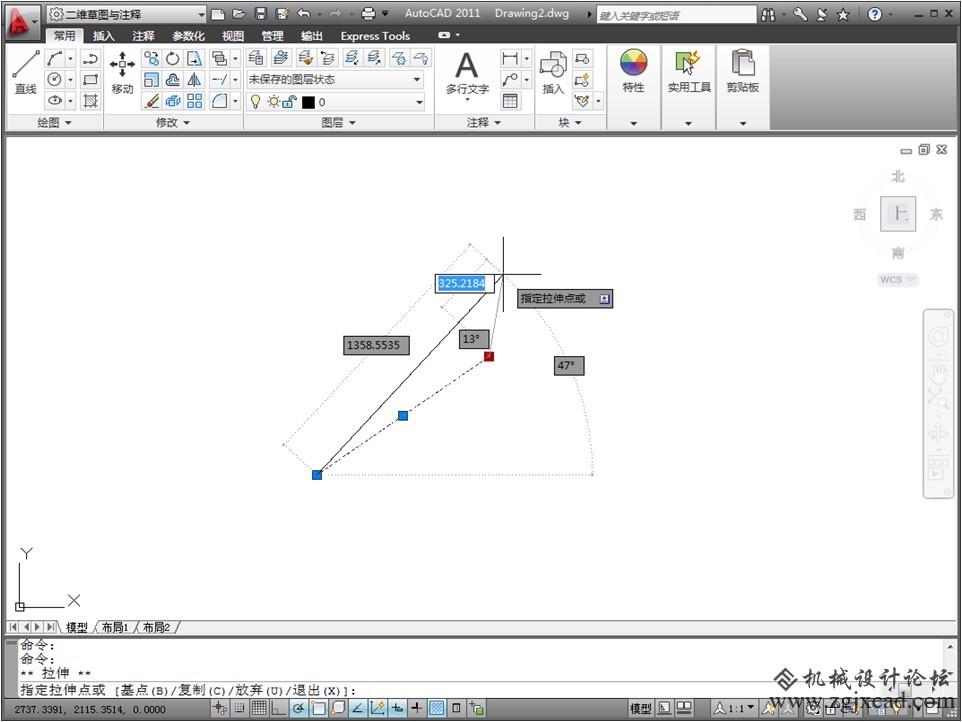Toggle Quick Properties in status bar

click(456, 708)
